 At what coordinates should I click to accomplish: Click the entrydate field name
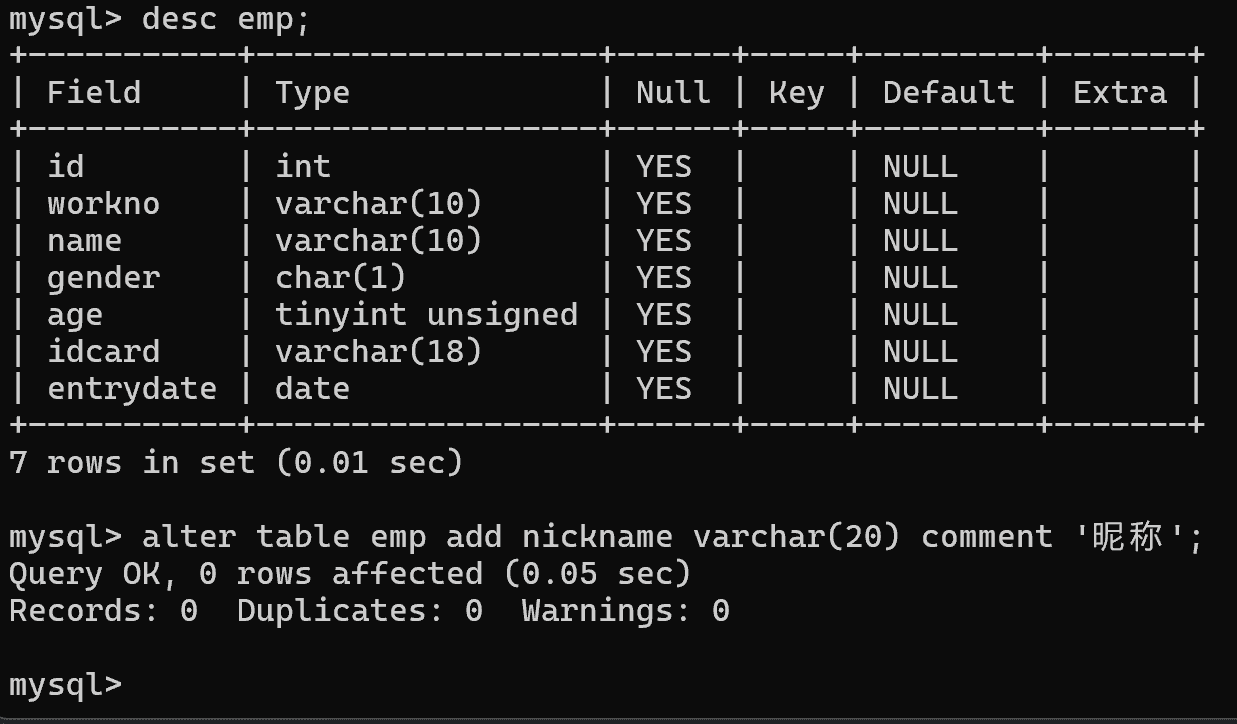(132, 388)
